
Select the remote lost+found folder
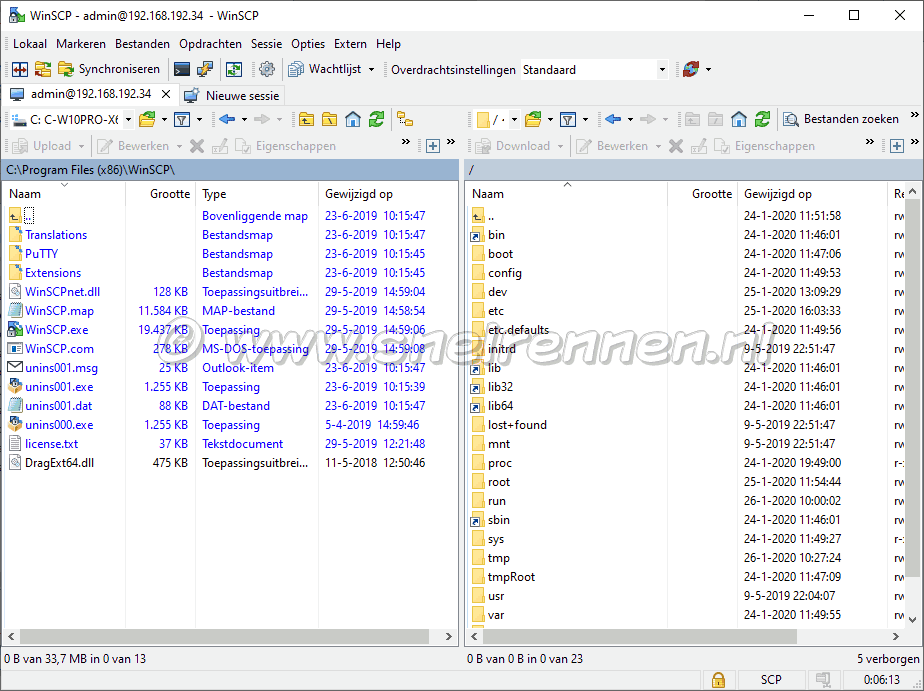coord(517,425)
